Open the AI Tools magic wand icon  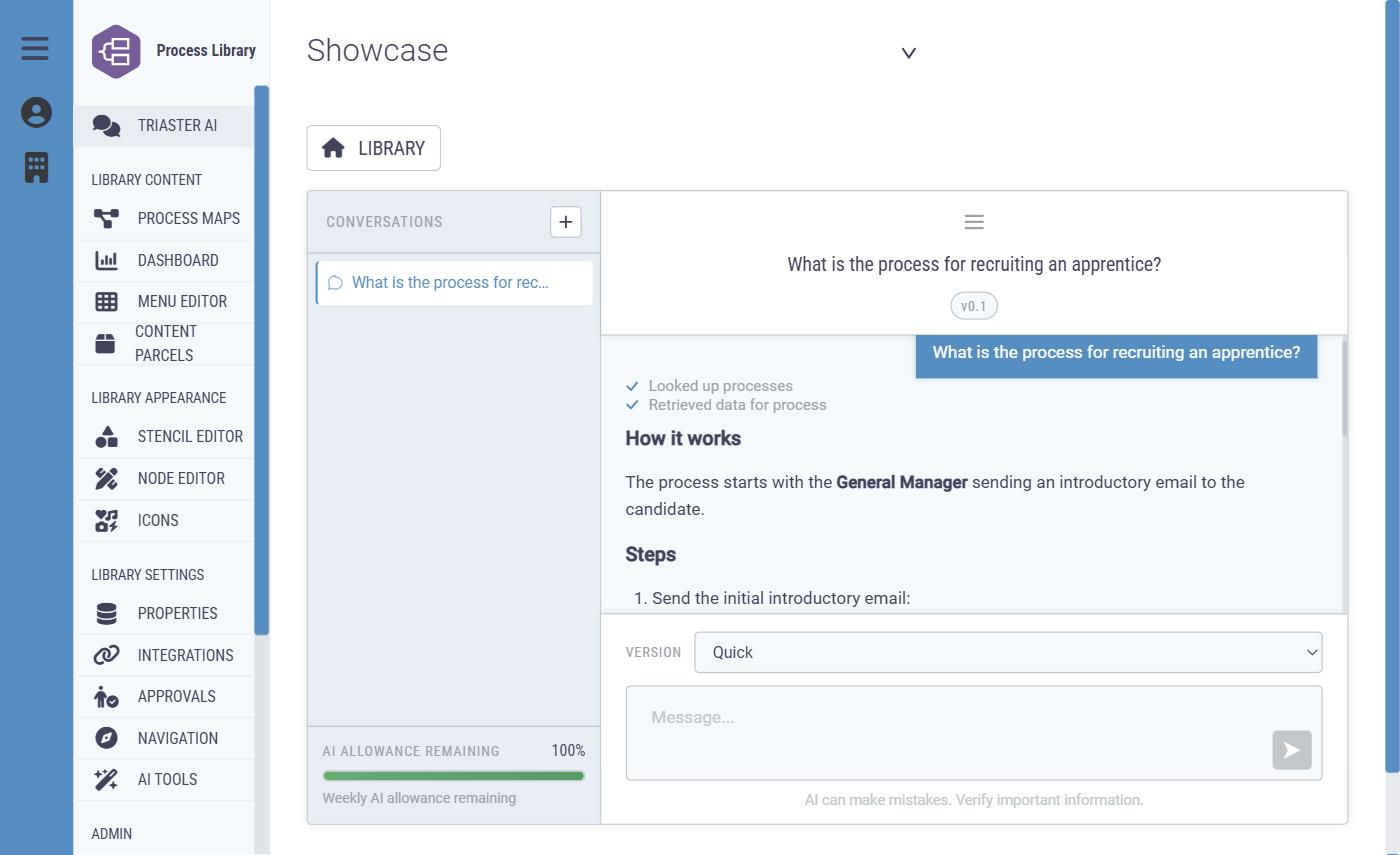[x=106, y=780]
